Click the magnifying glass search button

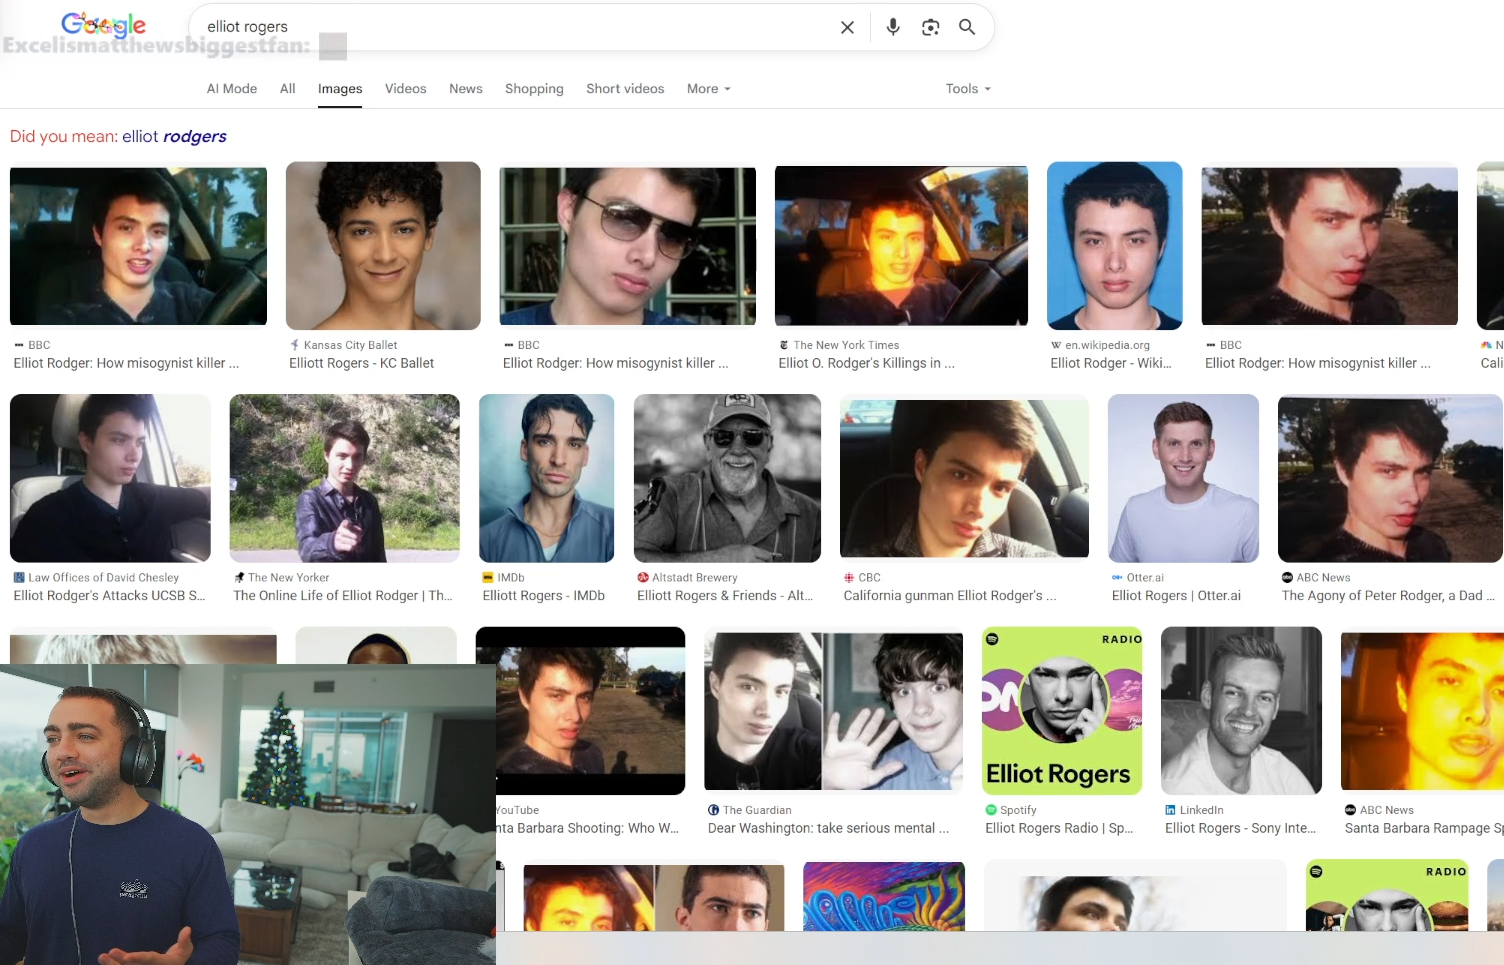pyautogui.click(x=967, y=27)
